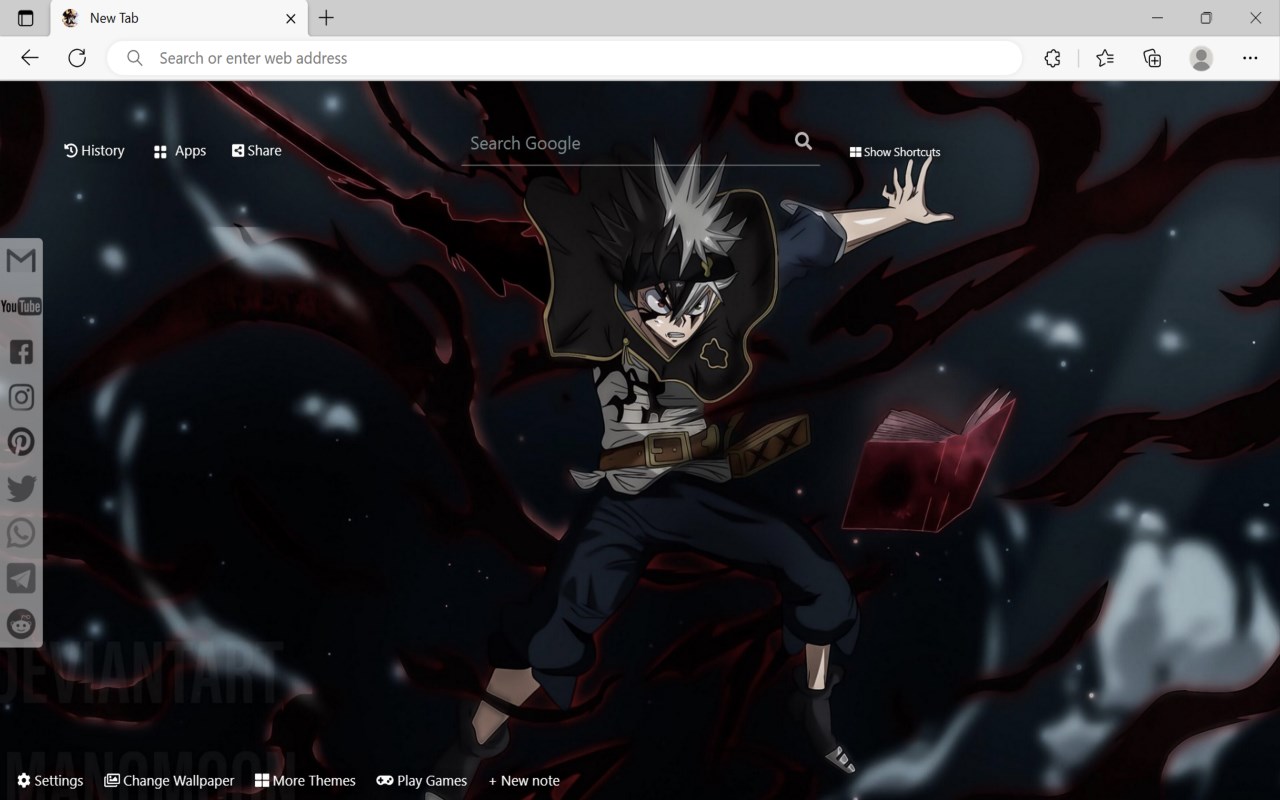
Task: Open Telegram sidebar shortcut
Action: 21,578
